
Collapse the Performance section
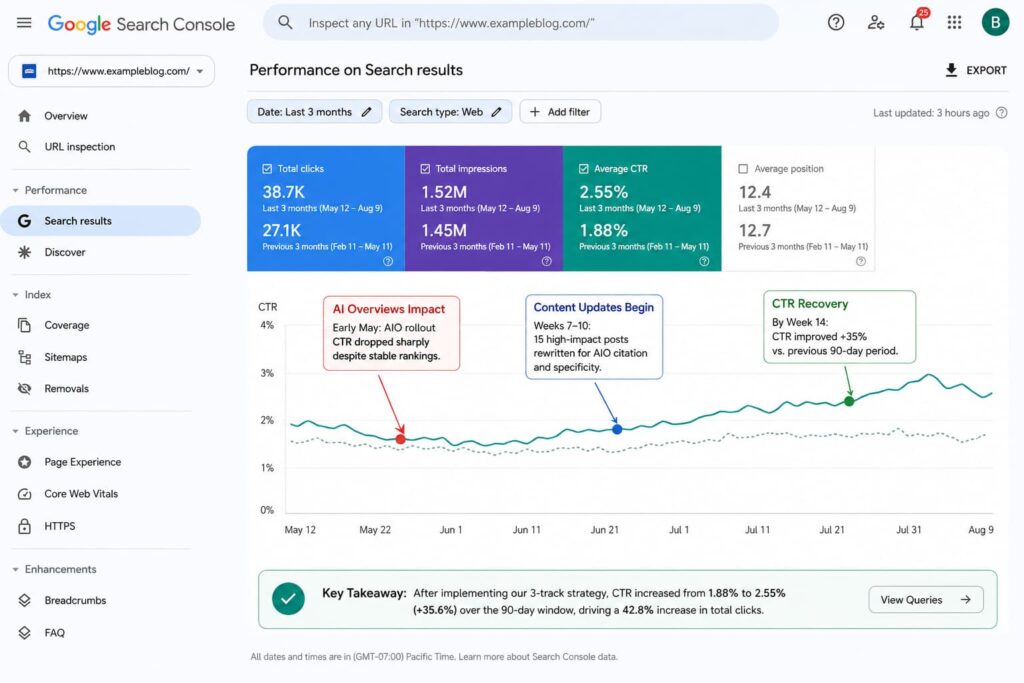pyautogui.click(x=15, y=190)
